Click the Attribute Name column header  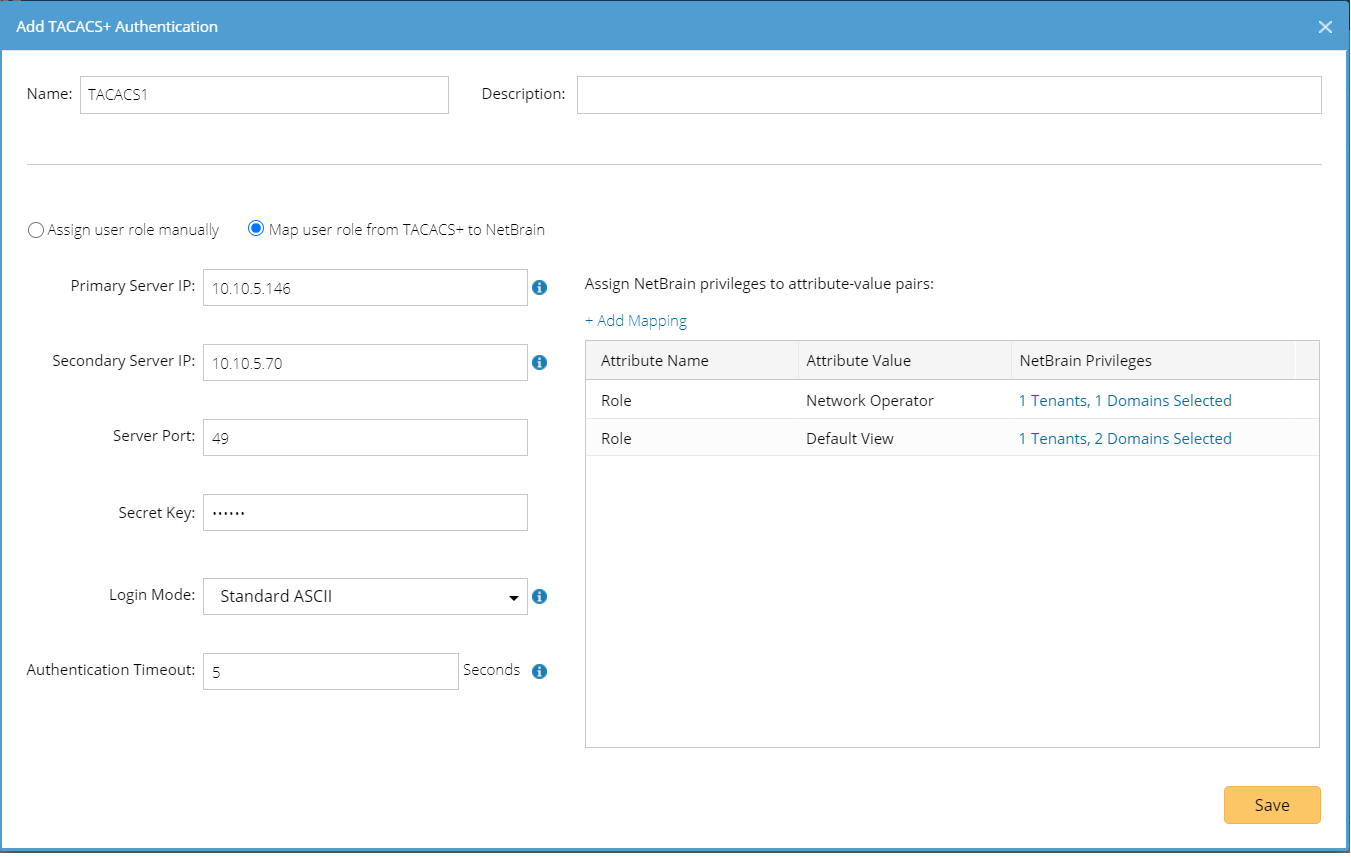[x=692, y=360]
